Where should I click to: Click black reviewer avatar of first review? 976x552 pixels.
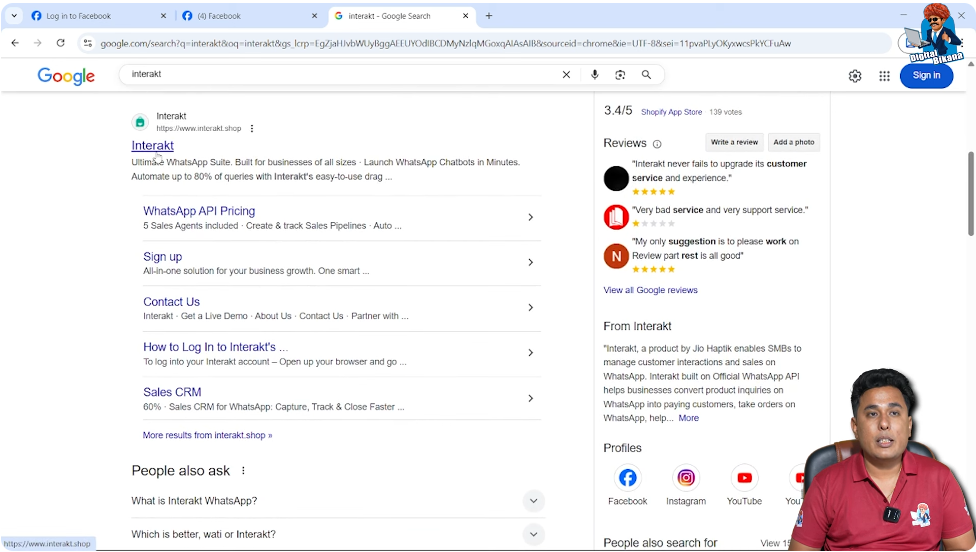(616, 179)
